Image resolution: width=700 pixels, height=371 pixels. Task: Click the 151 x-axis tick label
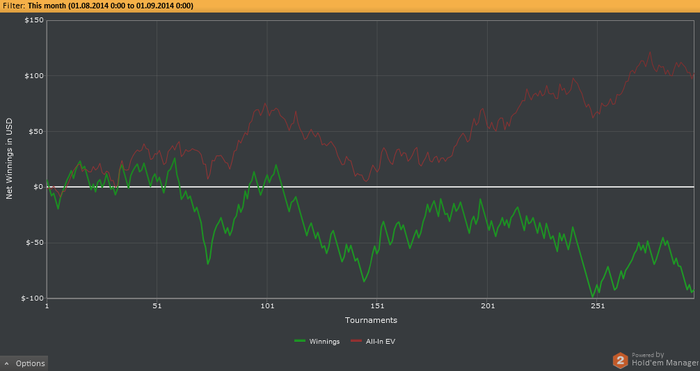[x=377, y=306]
